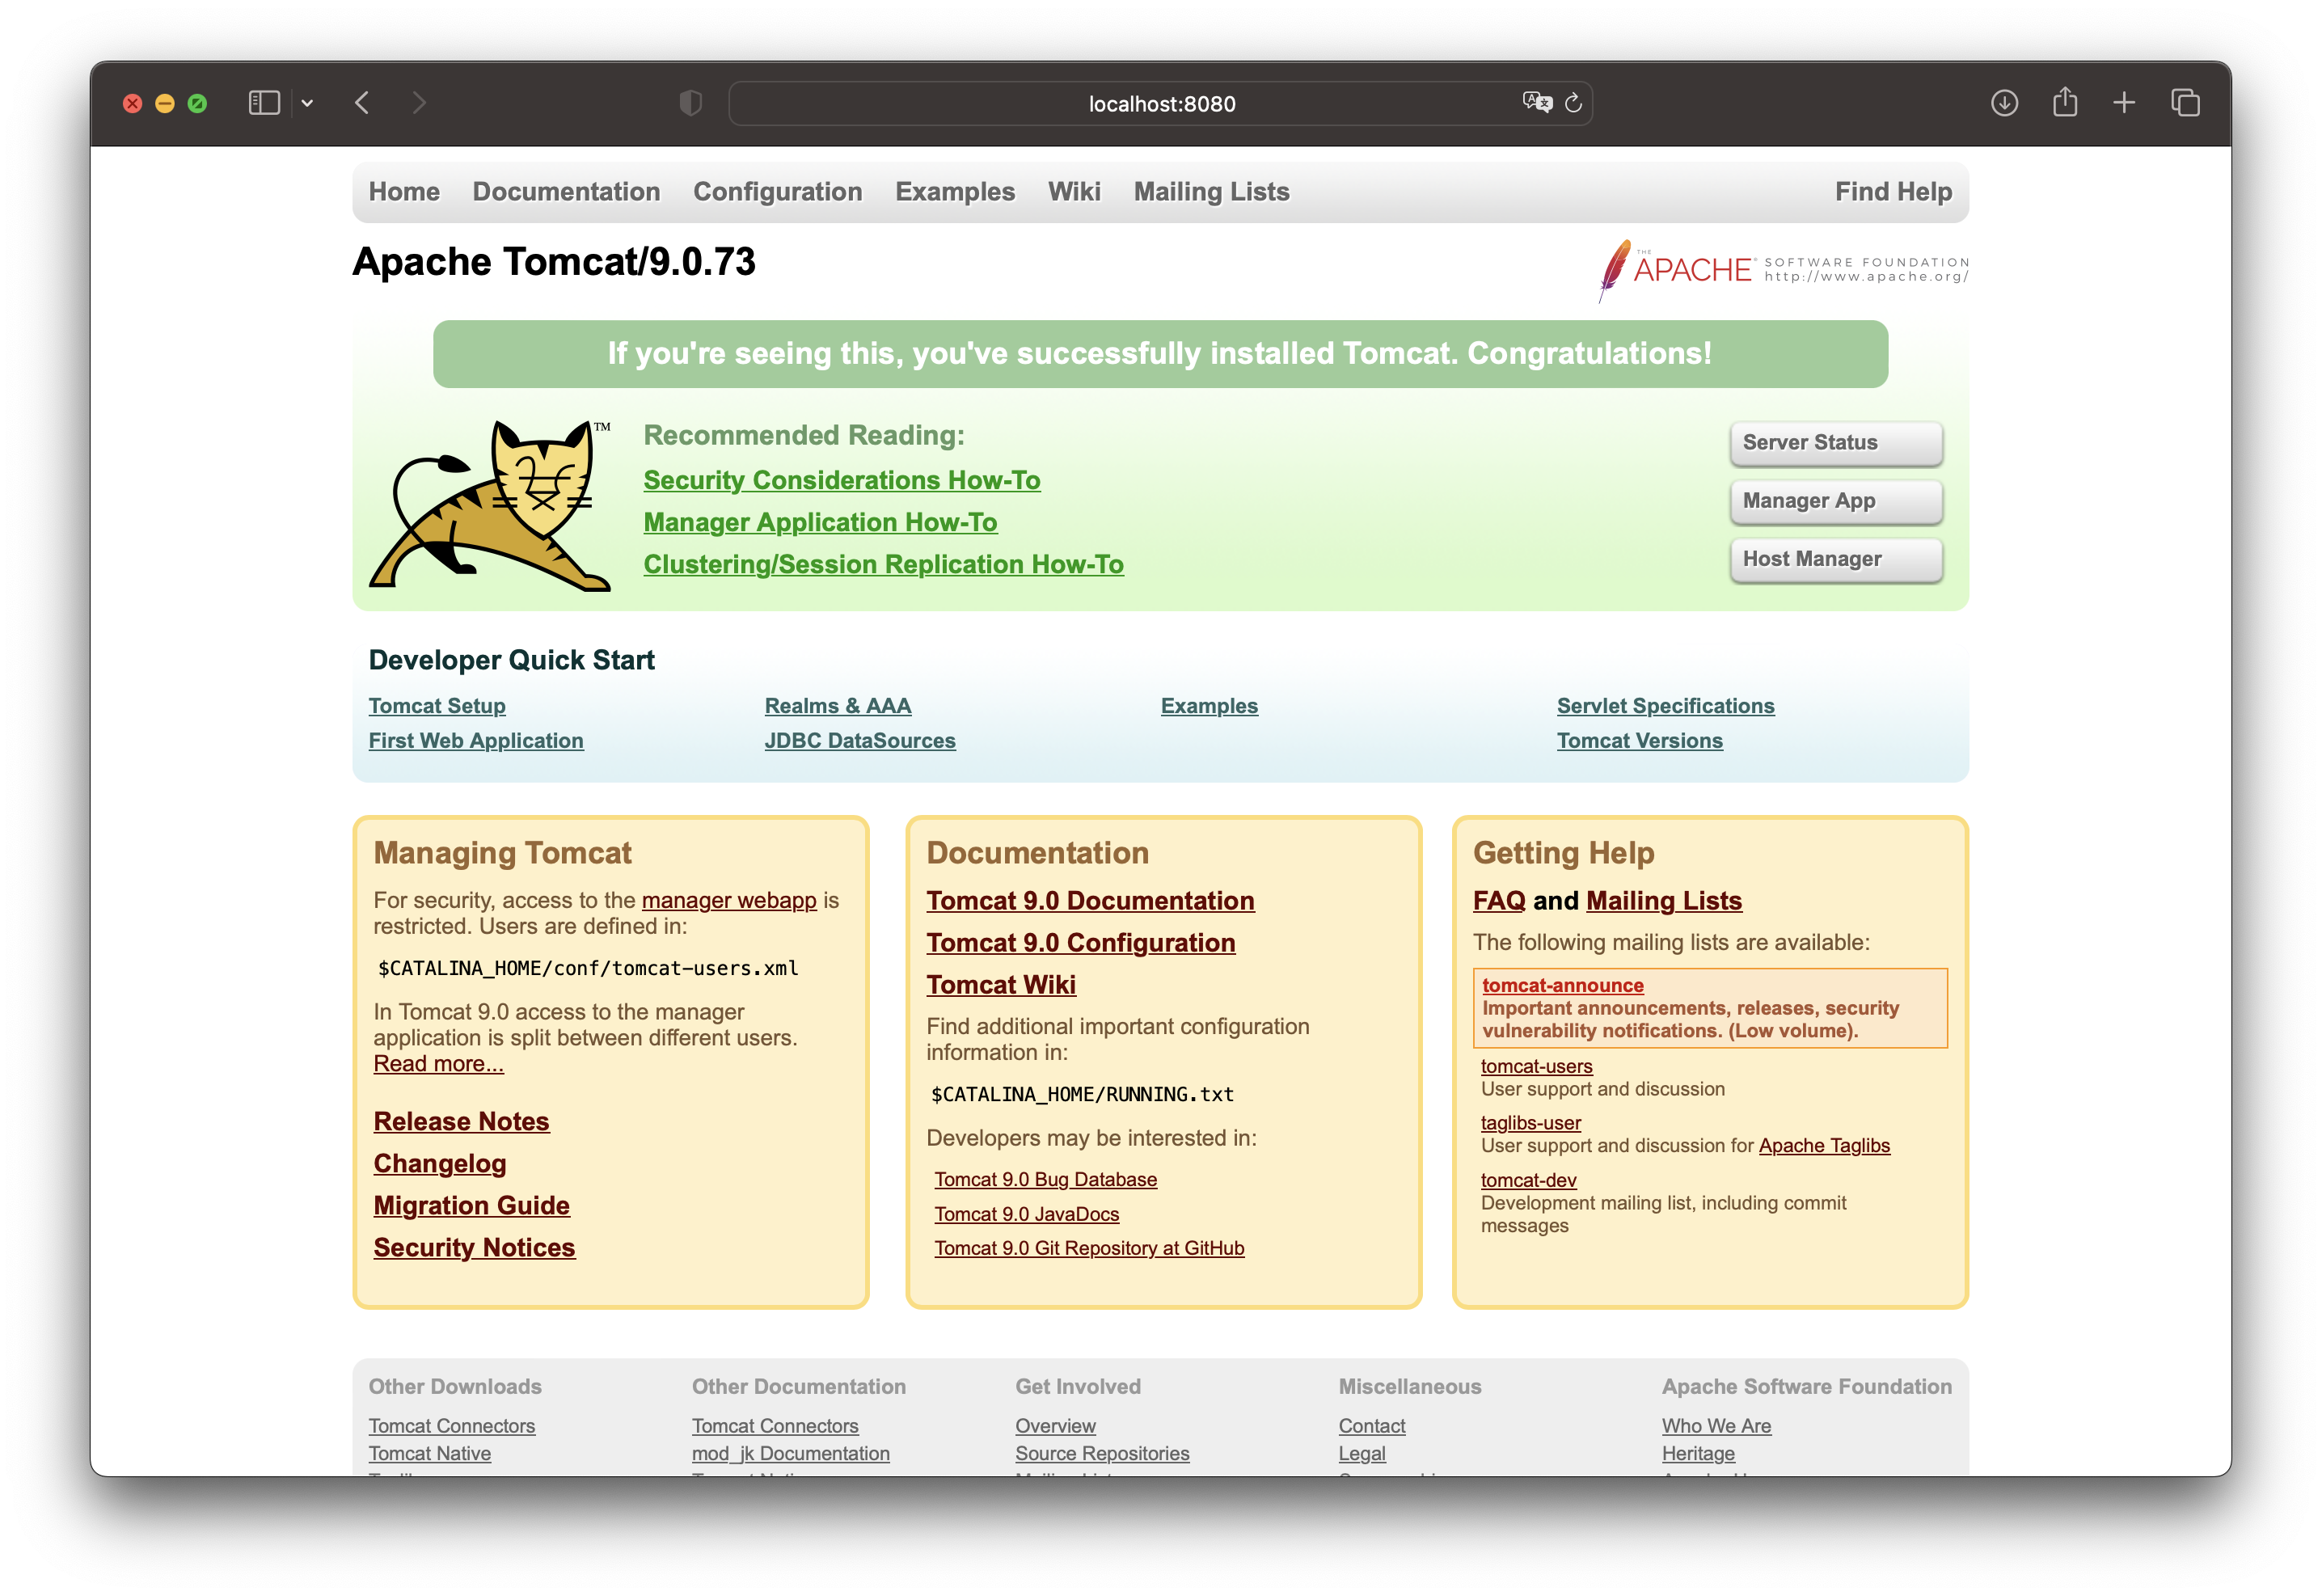Reload the page with the refresh icon
The width and height of the screenshot is (2322, 1596).
pyautogui.click(x=1573, y=103)
